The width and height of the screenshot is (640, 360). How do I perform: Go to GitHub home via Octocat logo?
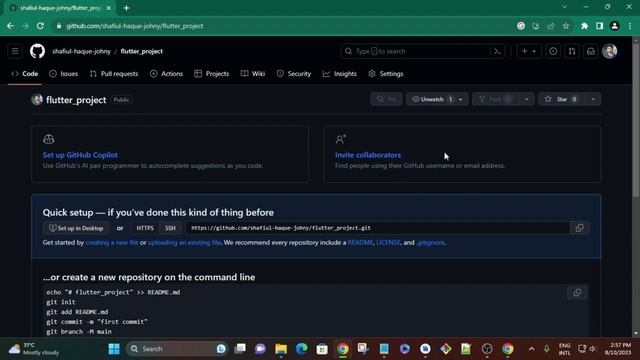pos(37,51)
